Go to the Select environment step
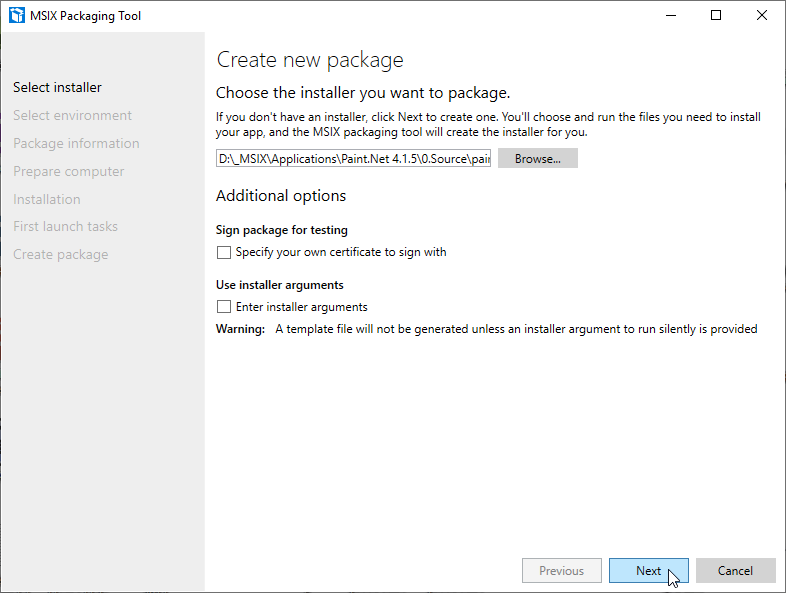 (72, 116)
